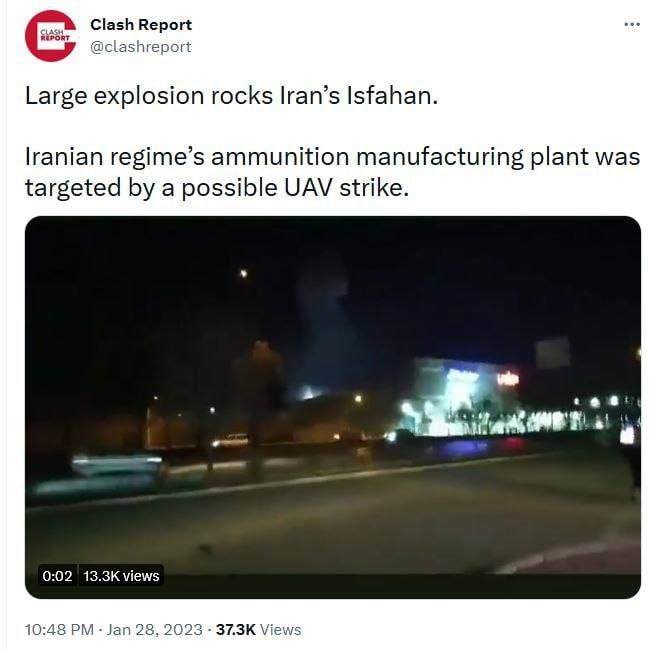Click the 0:02 video duration badge

57,575
